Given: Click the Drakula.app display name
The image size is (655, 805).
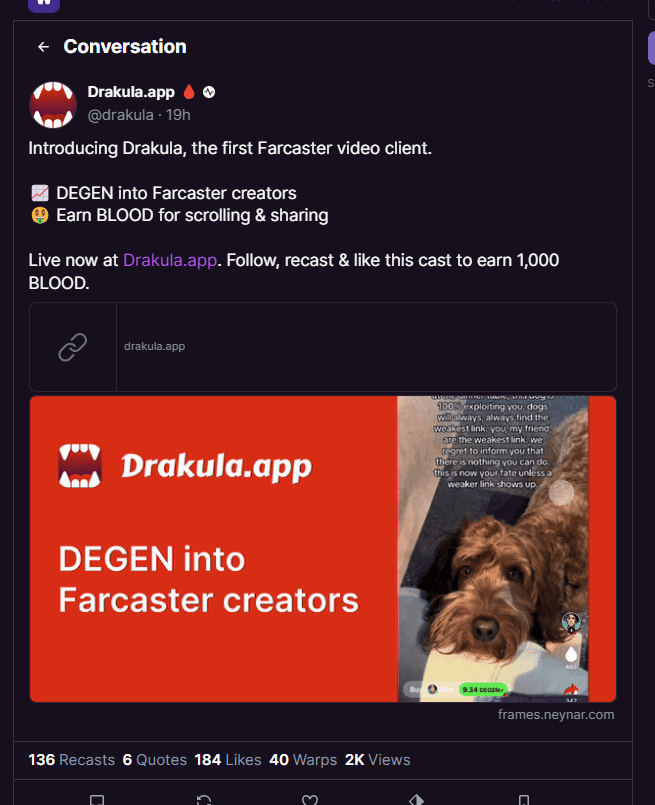Looking at the screenshot, I should tap(131, 92).
